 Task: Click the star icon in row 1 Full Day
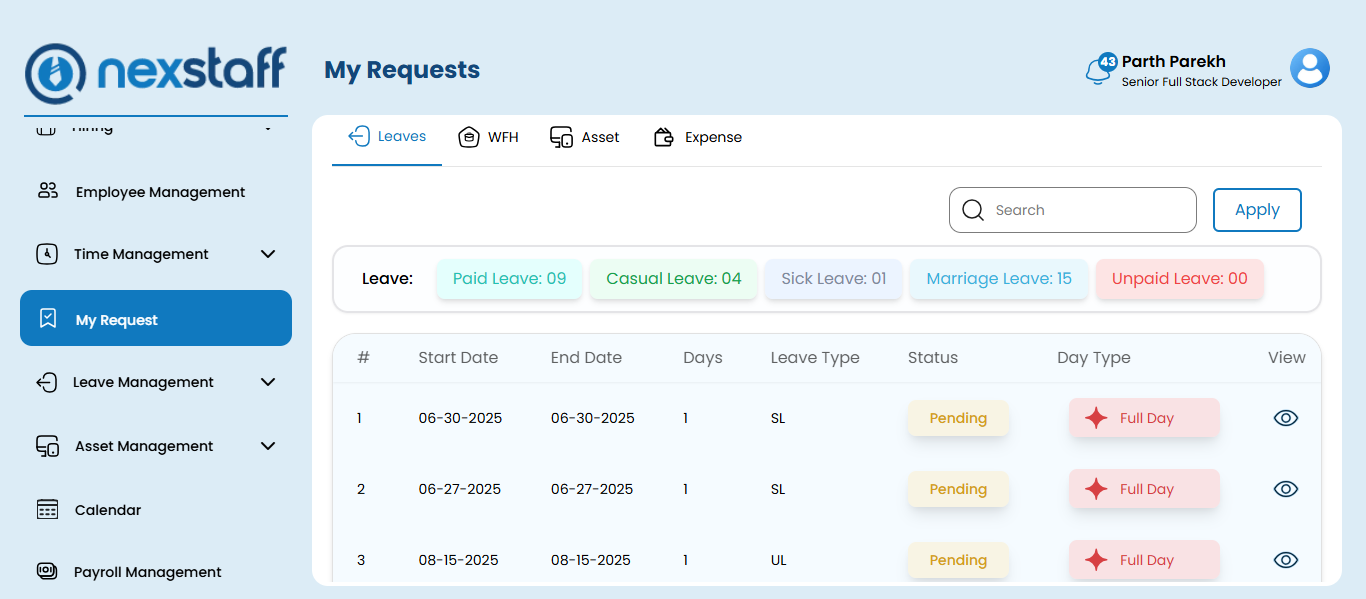click(1096, 418)
